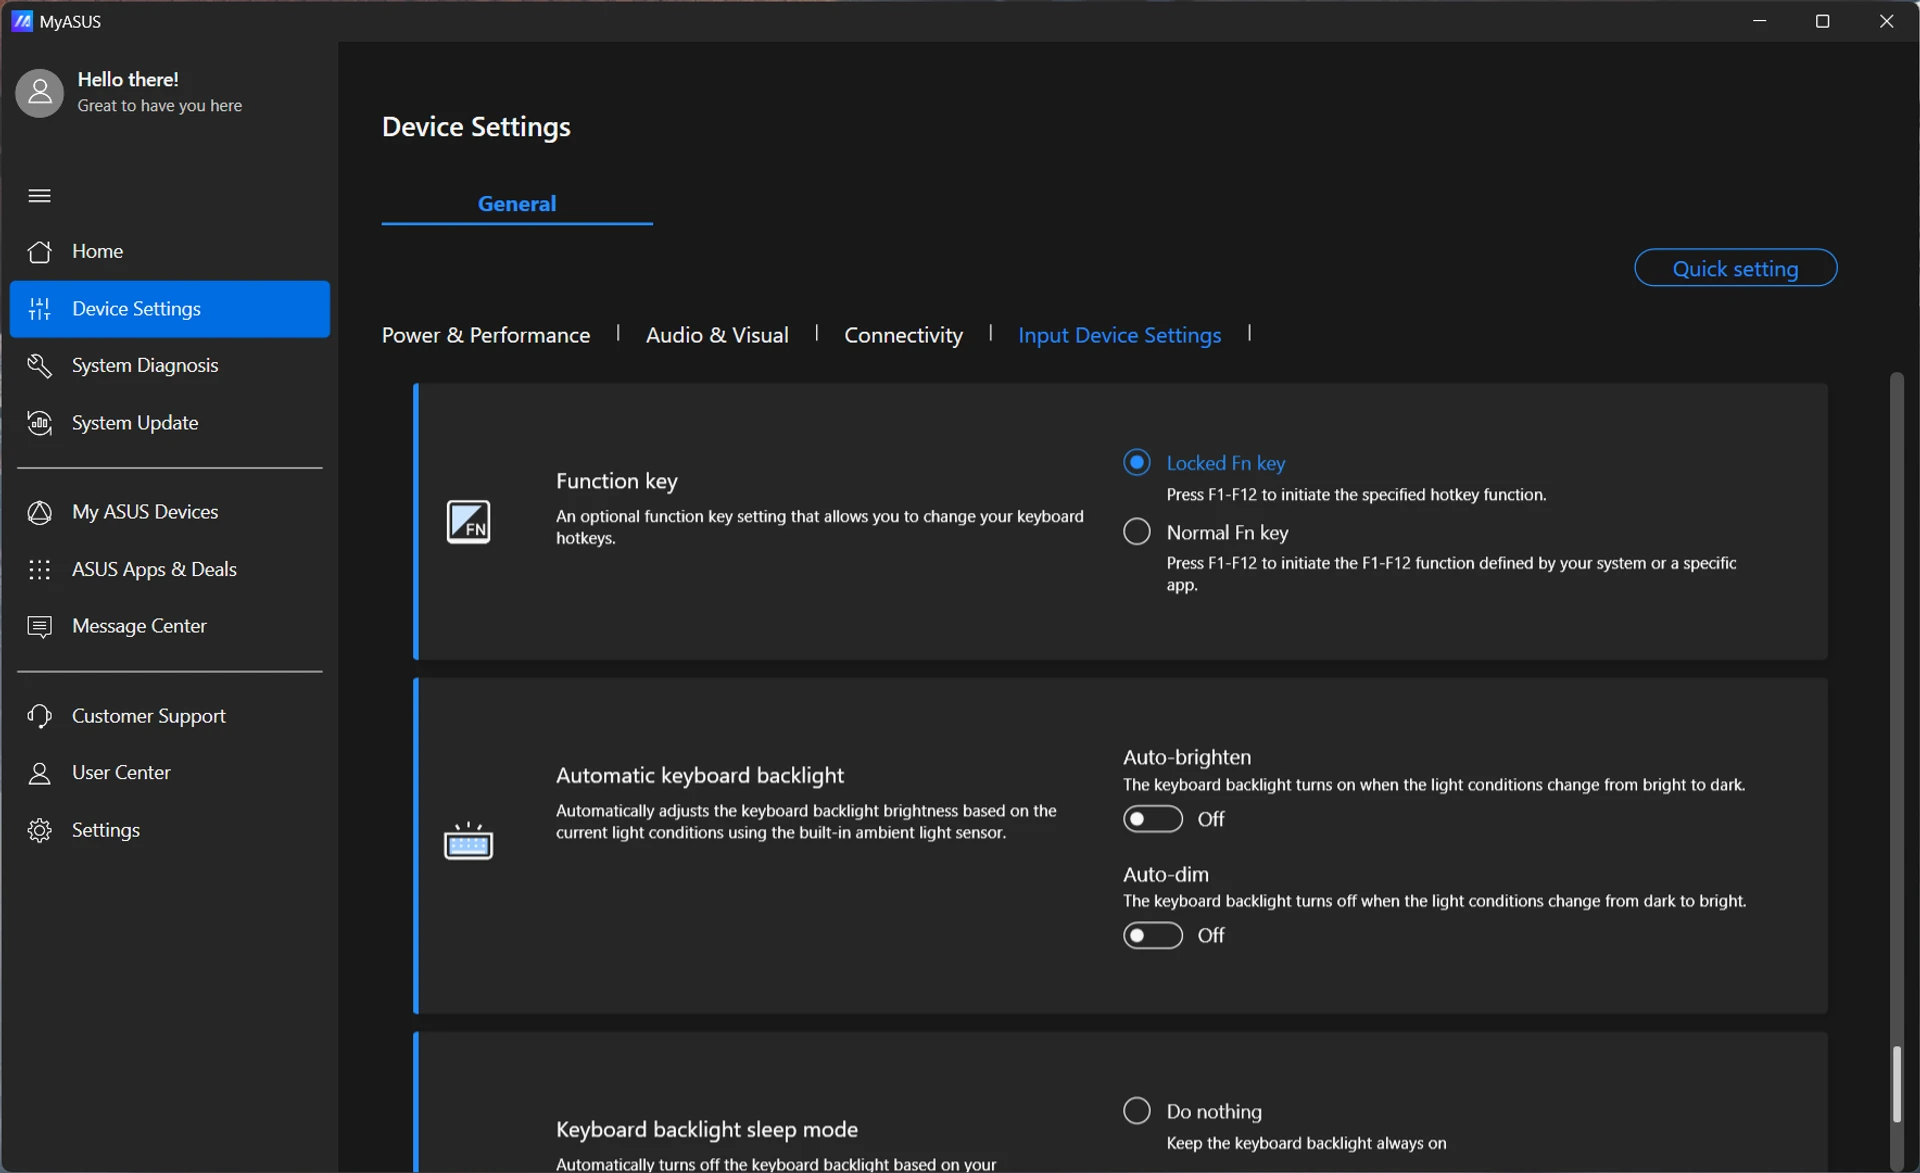1920x1173 pixels.
Task: Click the 'Hello there!' greeting text
Action: (128, 80)
